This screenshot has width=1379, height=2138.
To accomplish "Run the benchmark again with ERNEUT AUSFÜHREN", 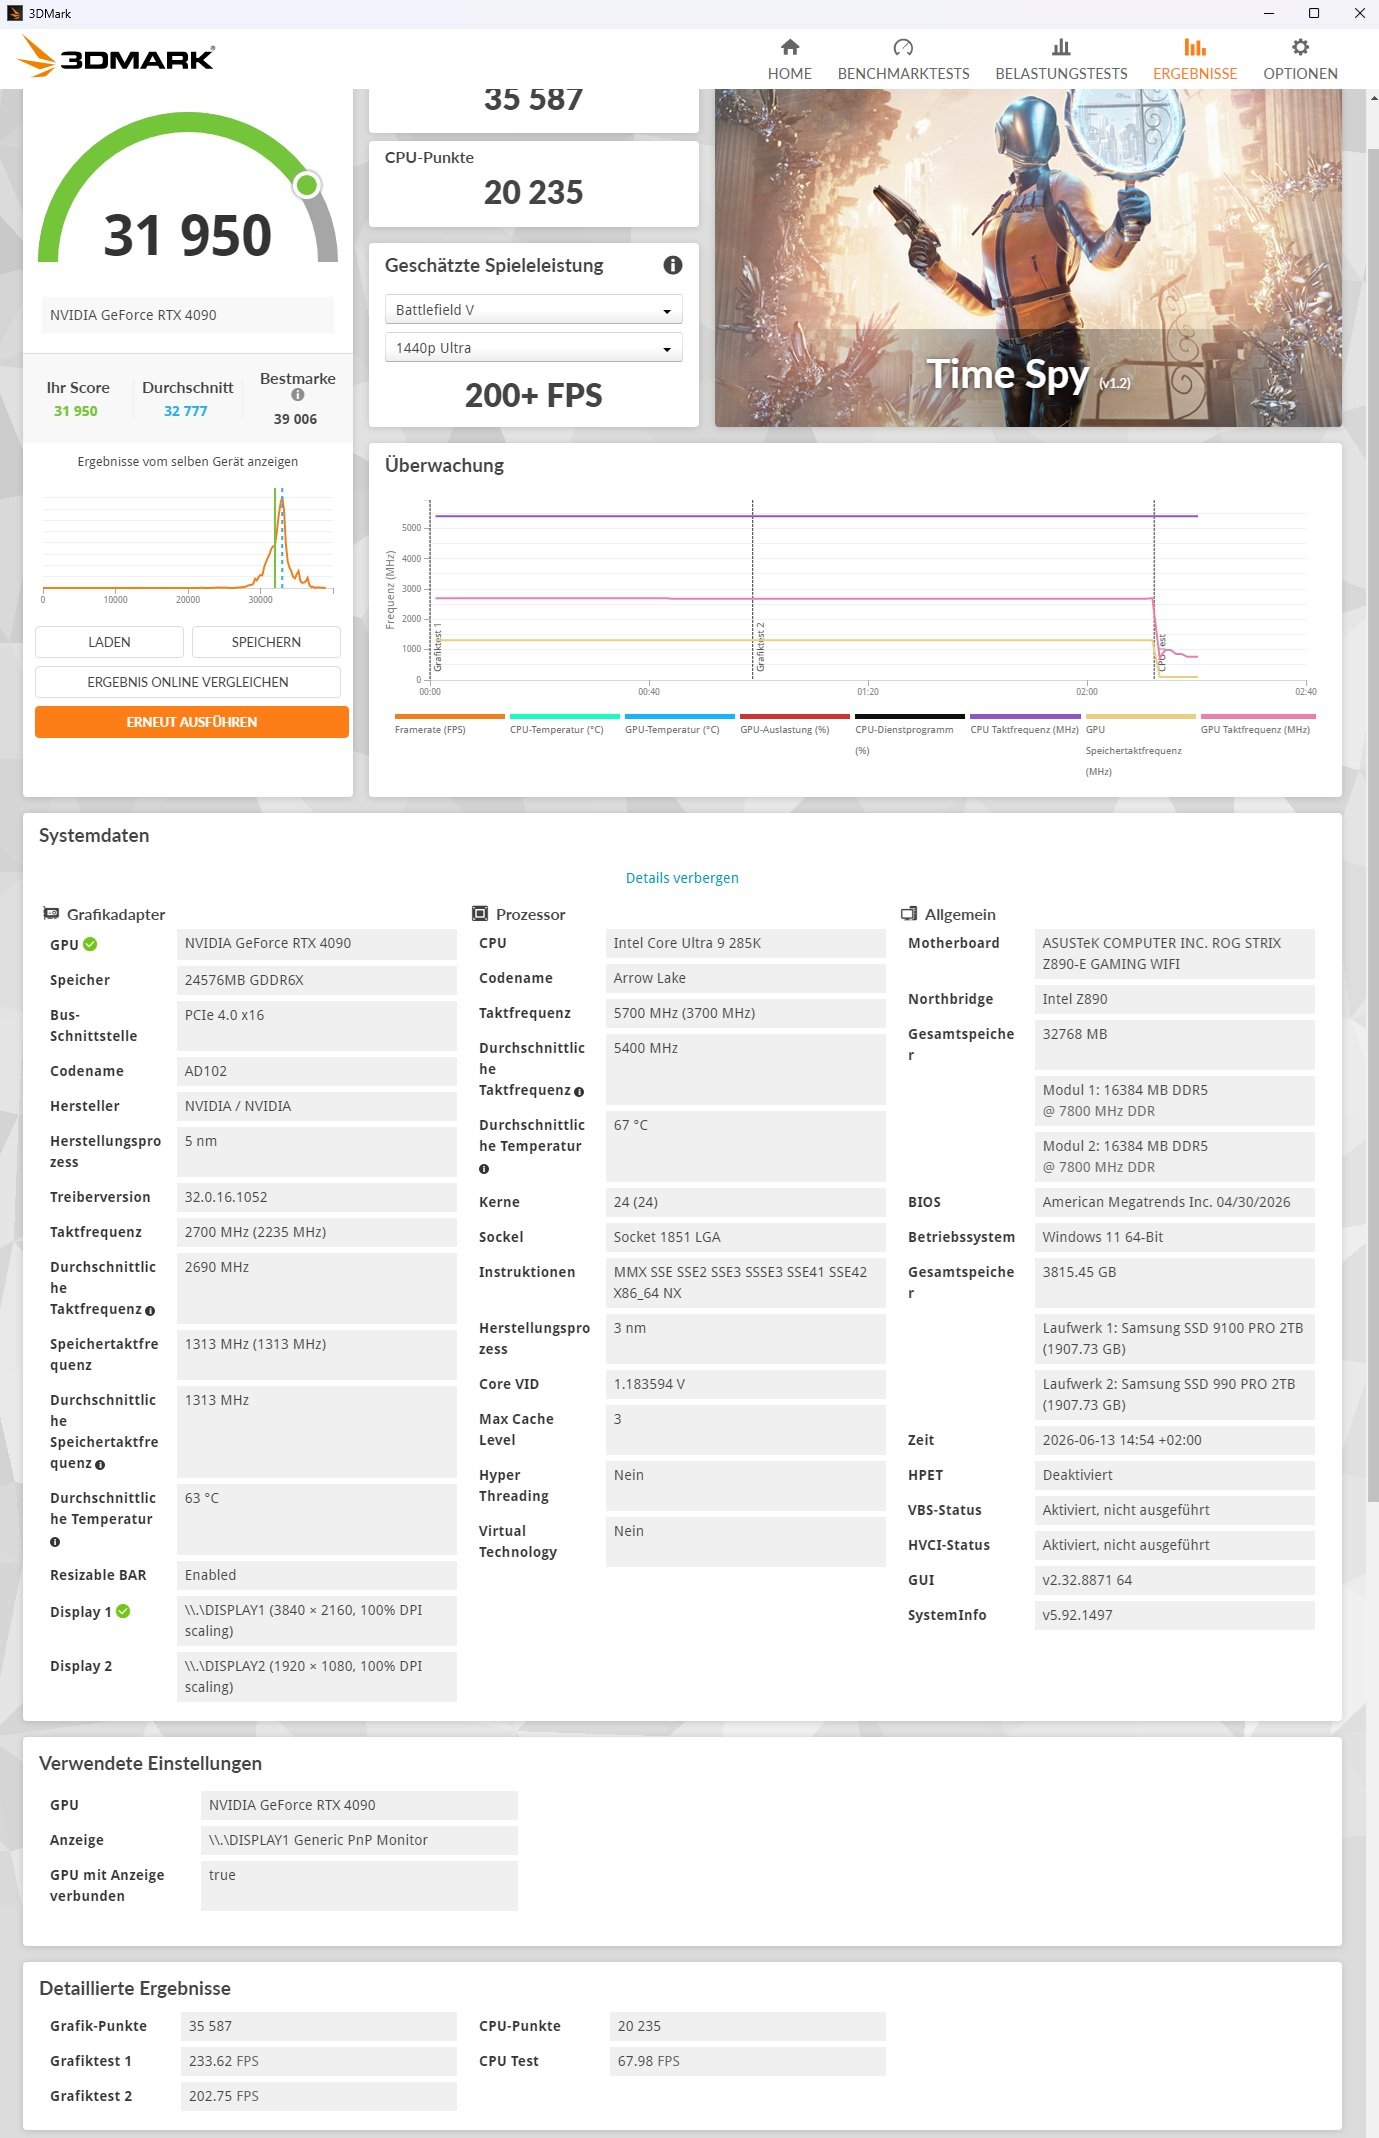I will pos(192,722).
